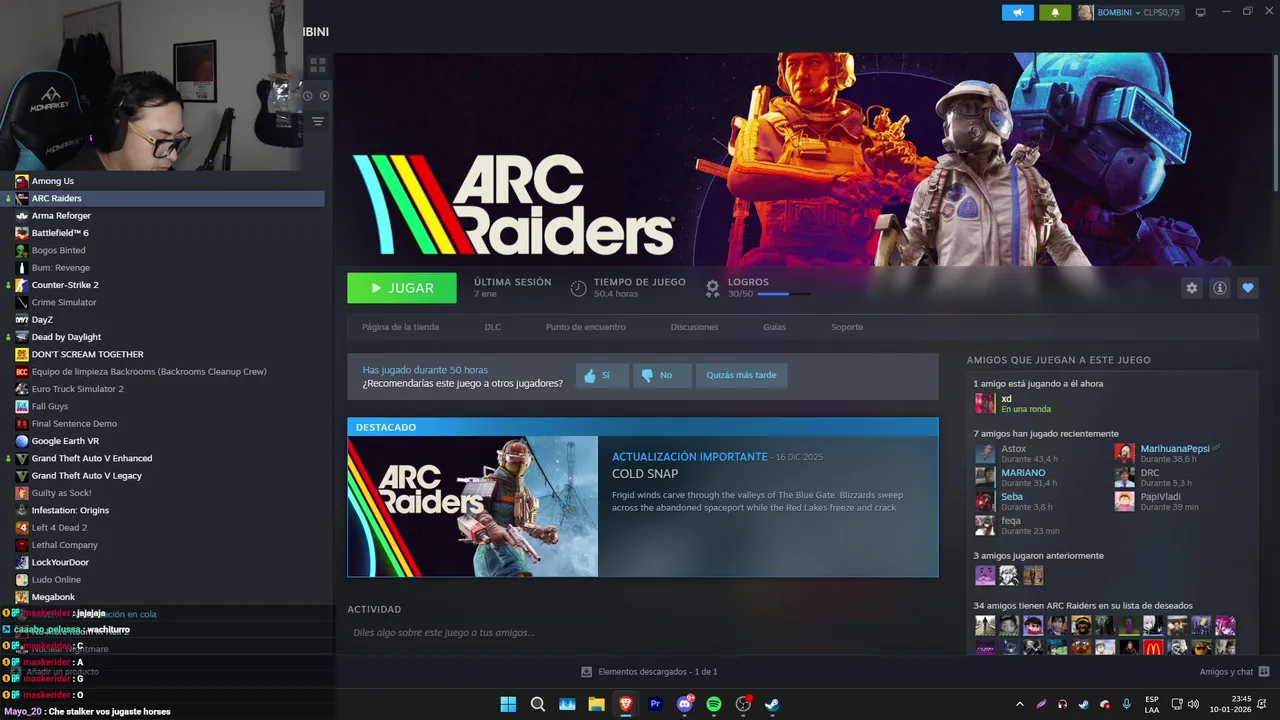Screen dimensions: 1280x720
Task: Show hidden system tray icons chevron
Action: click(1019, 704)
